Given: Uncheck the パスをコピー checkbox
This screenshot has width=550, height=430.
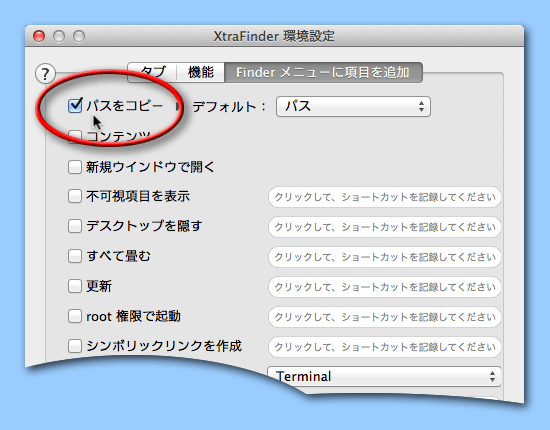Looking at the screenshot, I should point(75,106).
